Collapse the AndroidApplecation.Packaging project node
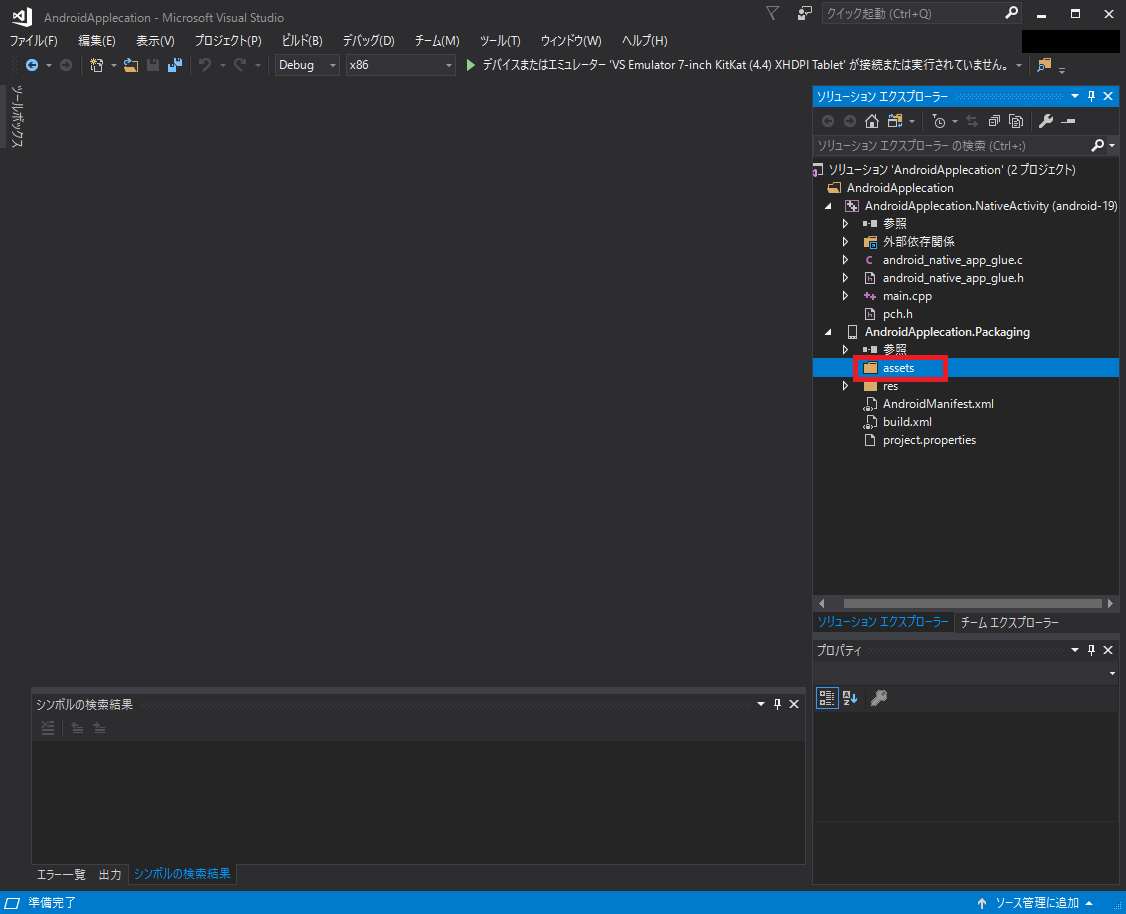 pyautogui.click(x=828, y=332)
